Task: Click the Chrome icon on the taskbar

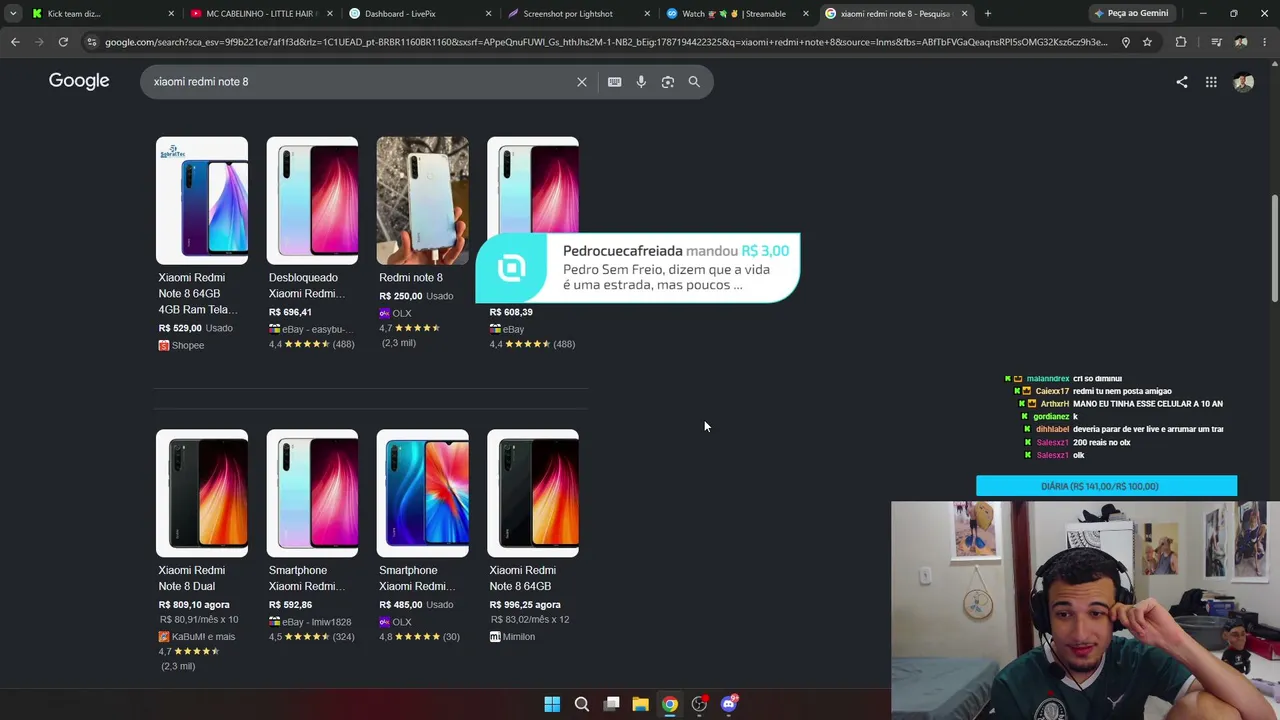Action: click(670, 704)
